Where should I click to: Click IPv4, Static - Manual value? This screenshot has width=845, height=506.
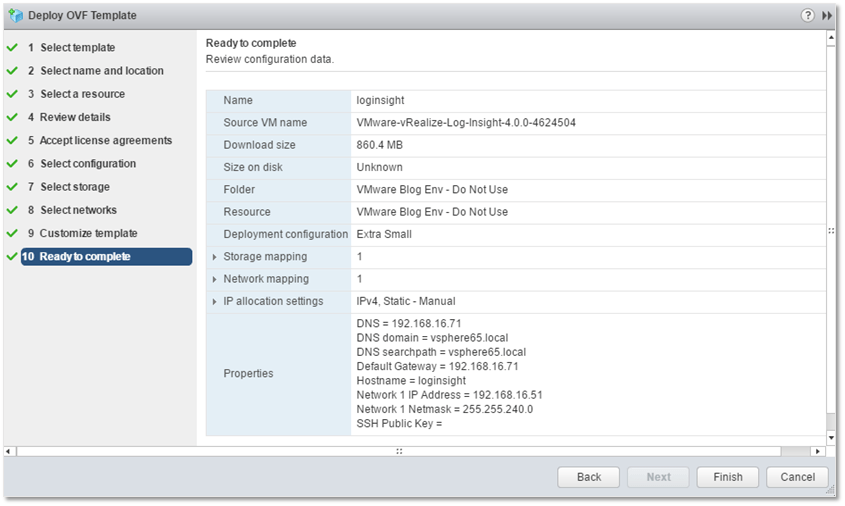(x=406, y=301)
